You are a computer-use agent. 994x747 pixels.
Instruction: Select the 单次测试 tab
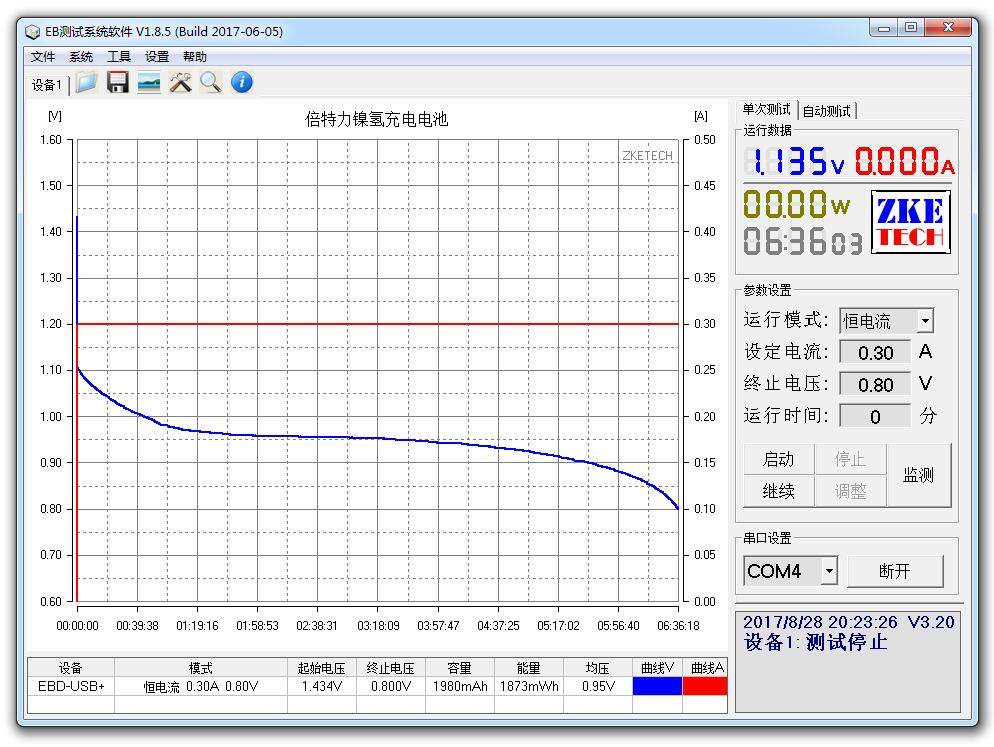pos(766,110)
